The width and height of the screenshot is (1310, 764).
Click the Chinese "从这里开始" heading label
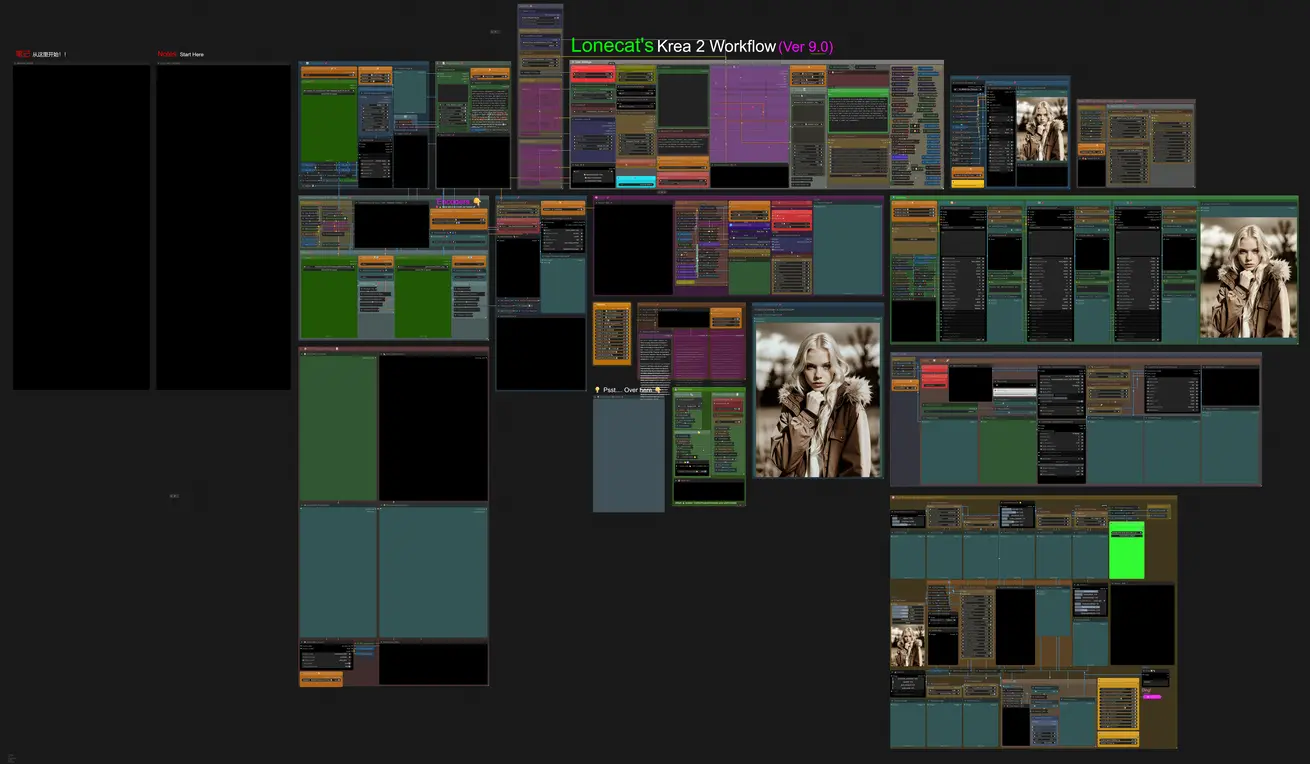click(x=48, y=54)
